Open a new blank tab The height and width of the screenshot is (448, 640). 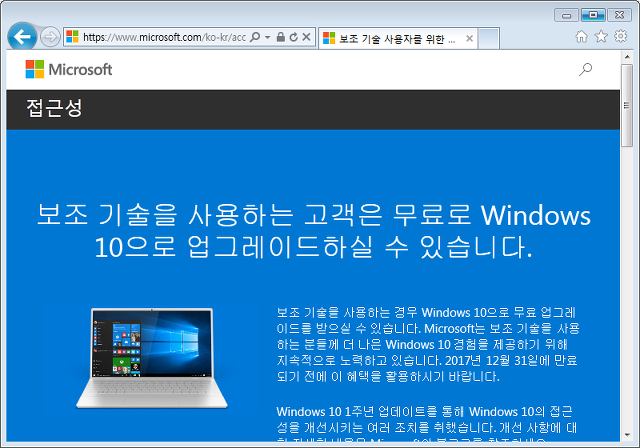point(489,39)
